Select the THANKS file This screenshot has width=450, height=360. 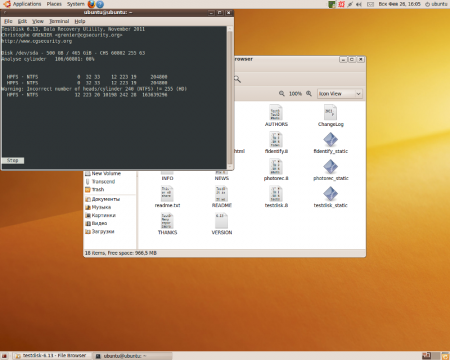click(x=167, y=224)
